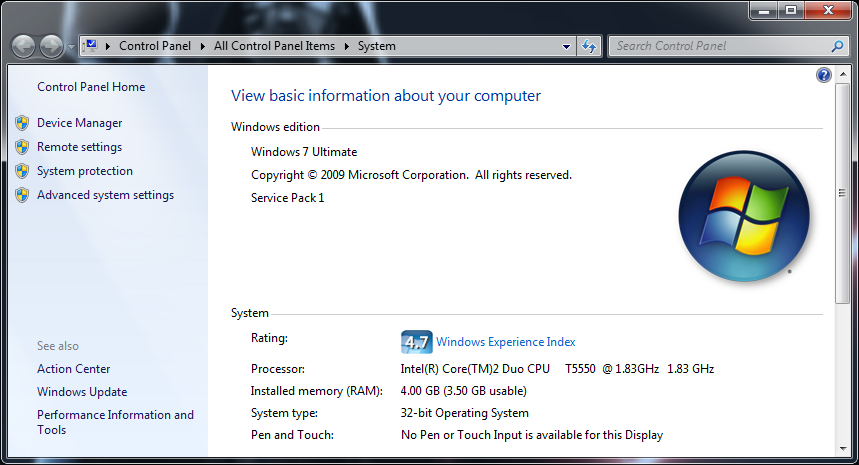Click scrollbar down arrow
Viewport: 859px width, 465px height.
click(843, 449)
